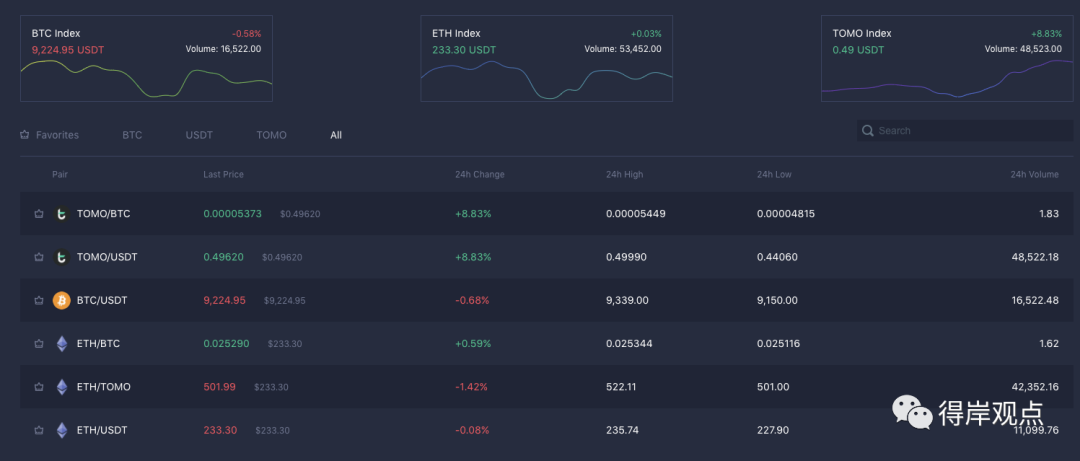Sort by the 24h Low column header
The width and height of the screenshot is (1080, 461).
(774, 174)
